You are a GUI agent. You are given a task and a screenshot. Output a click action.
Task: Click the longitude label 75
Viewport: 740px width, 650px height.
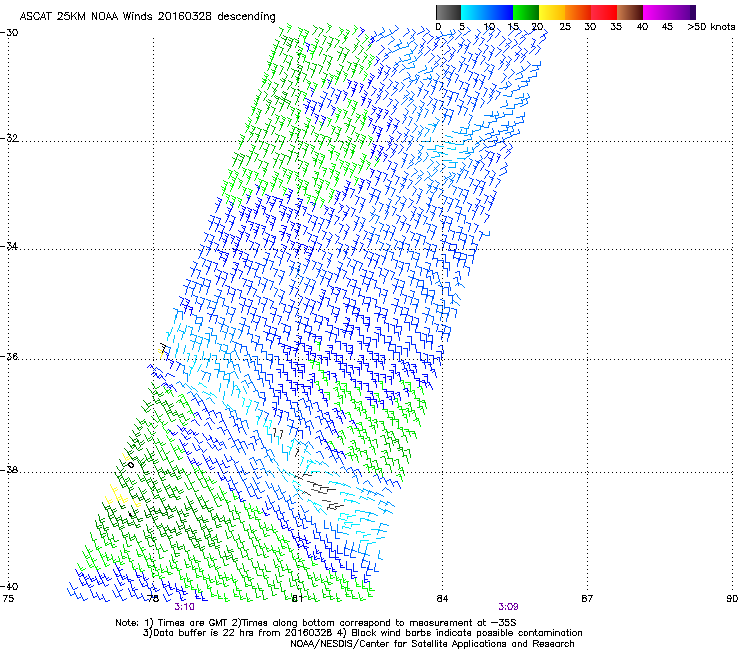pyautogui.click(x=8, y=599)
